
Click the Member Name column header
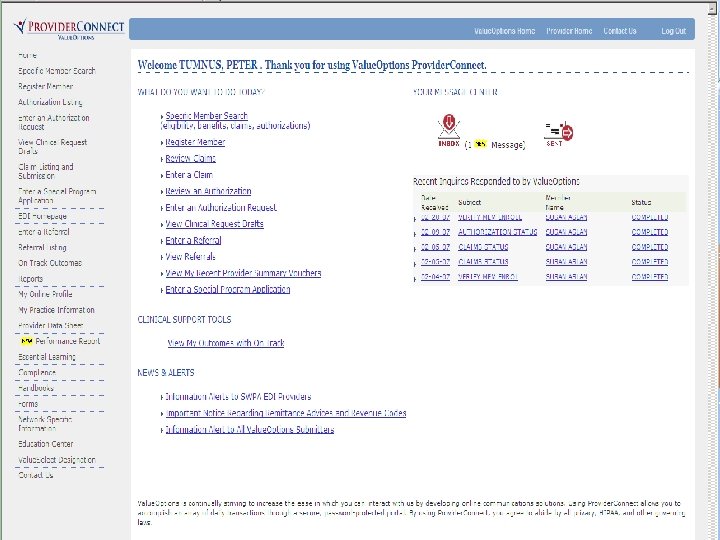pyautogui.click(x=558, y=202)
